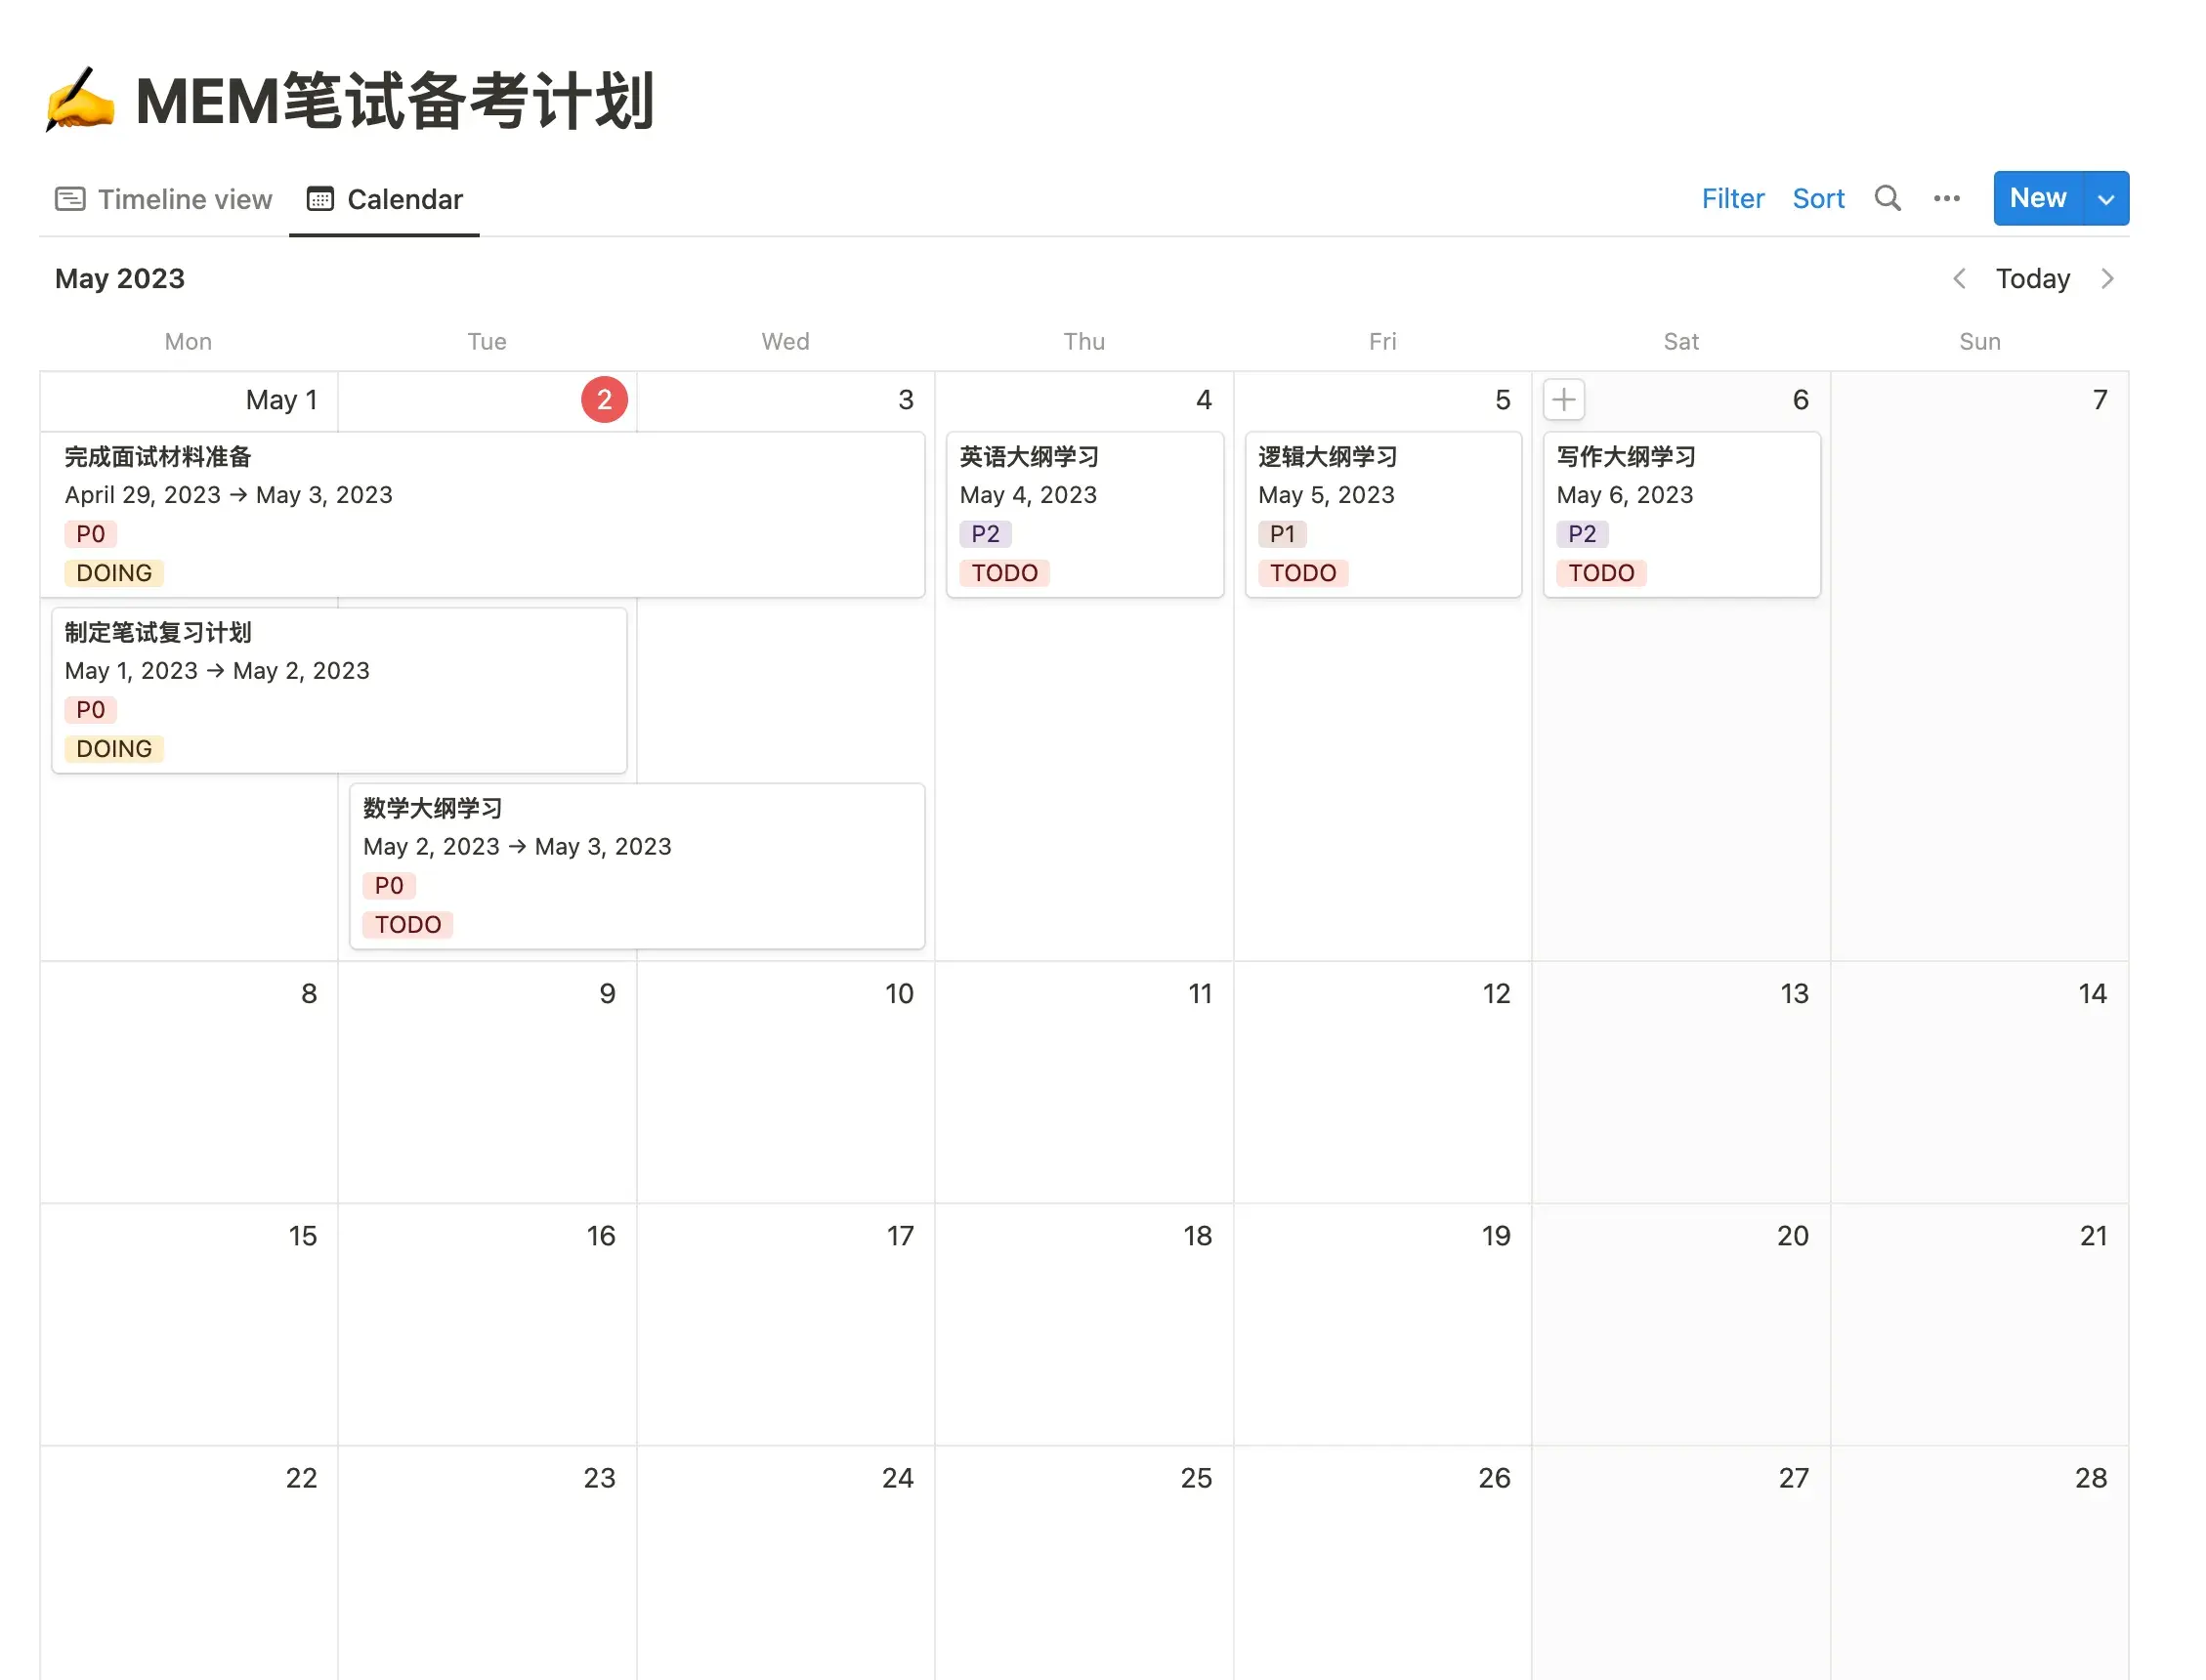Screen dimensions: 2206x1680
Task: Switch to the Calendar tab
Action: tap(404, 198)
